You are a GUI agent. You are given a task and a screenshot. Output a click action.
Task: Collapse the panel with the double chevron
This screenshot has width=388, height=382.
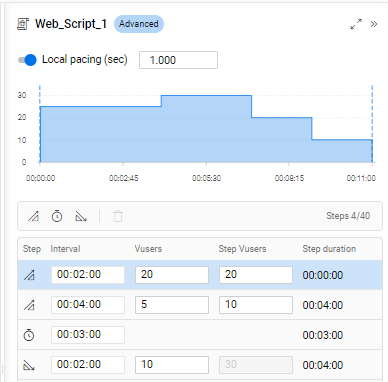(374, 24)
